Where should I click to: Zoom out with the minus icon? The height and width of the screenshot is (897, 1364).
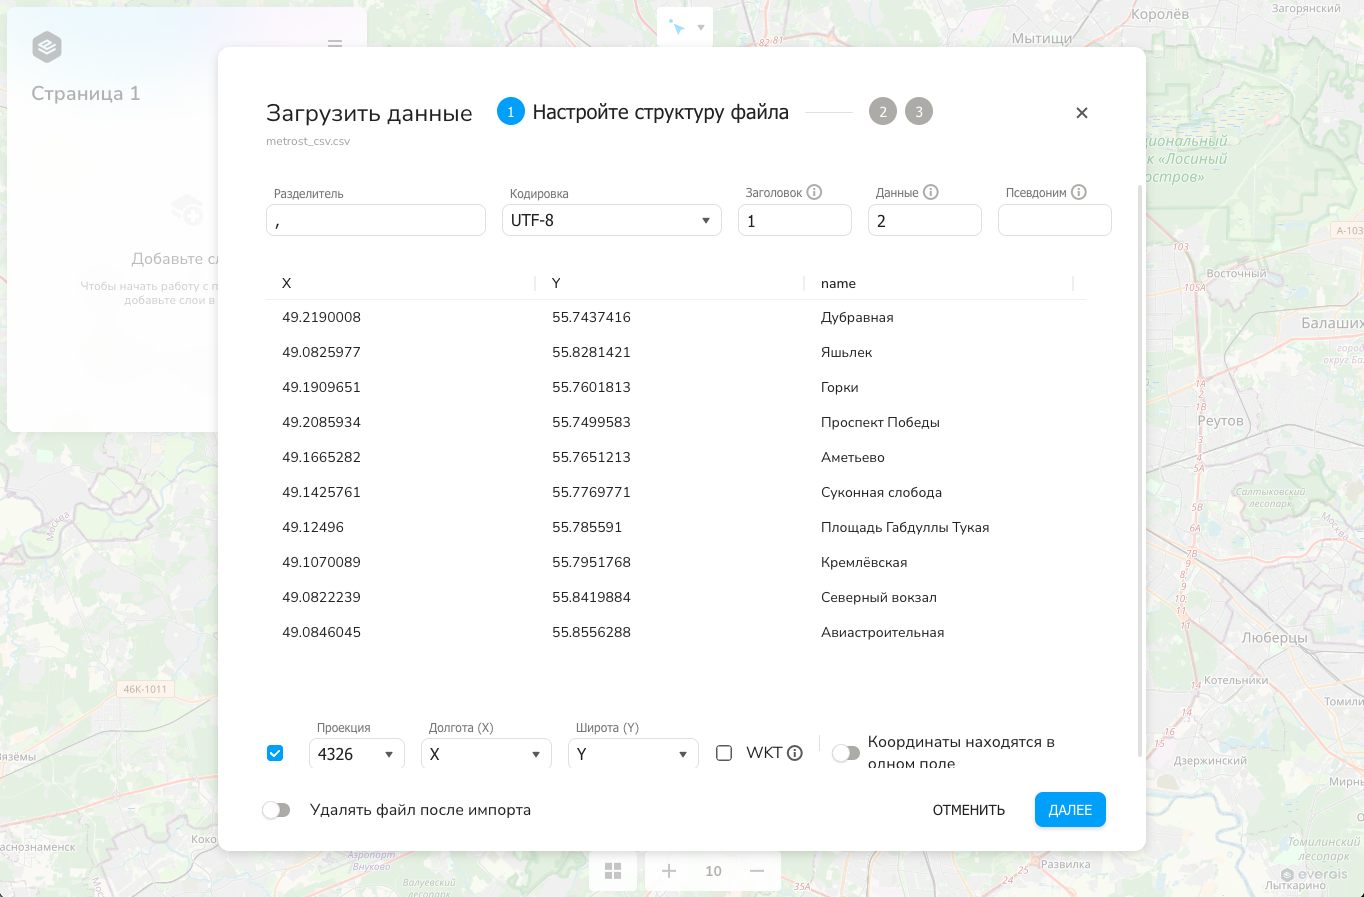click(757, 871)
